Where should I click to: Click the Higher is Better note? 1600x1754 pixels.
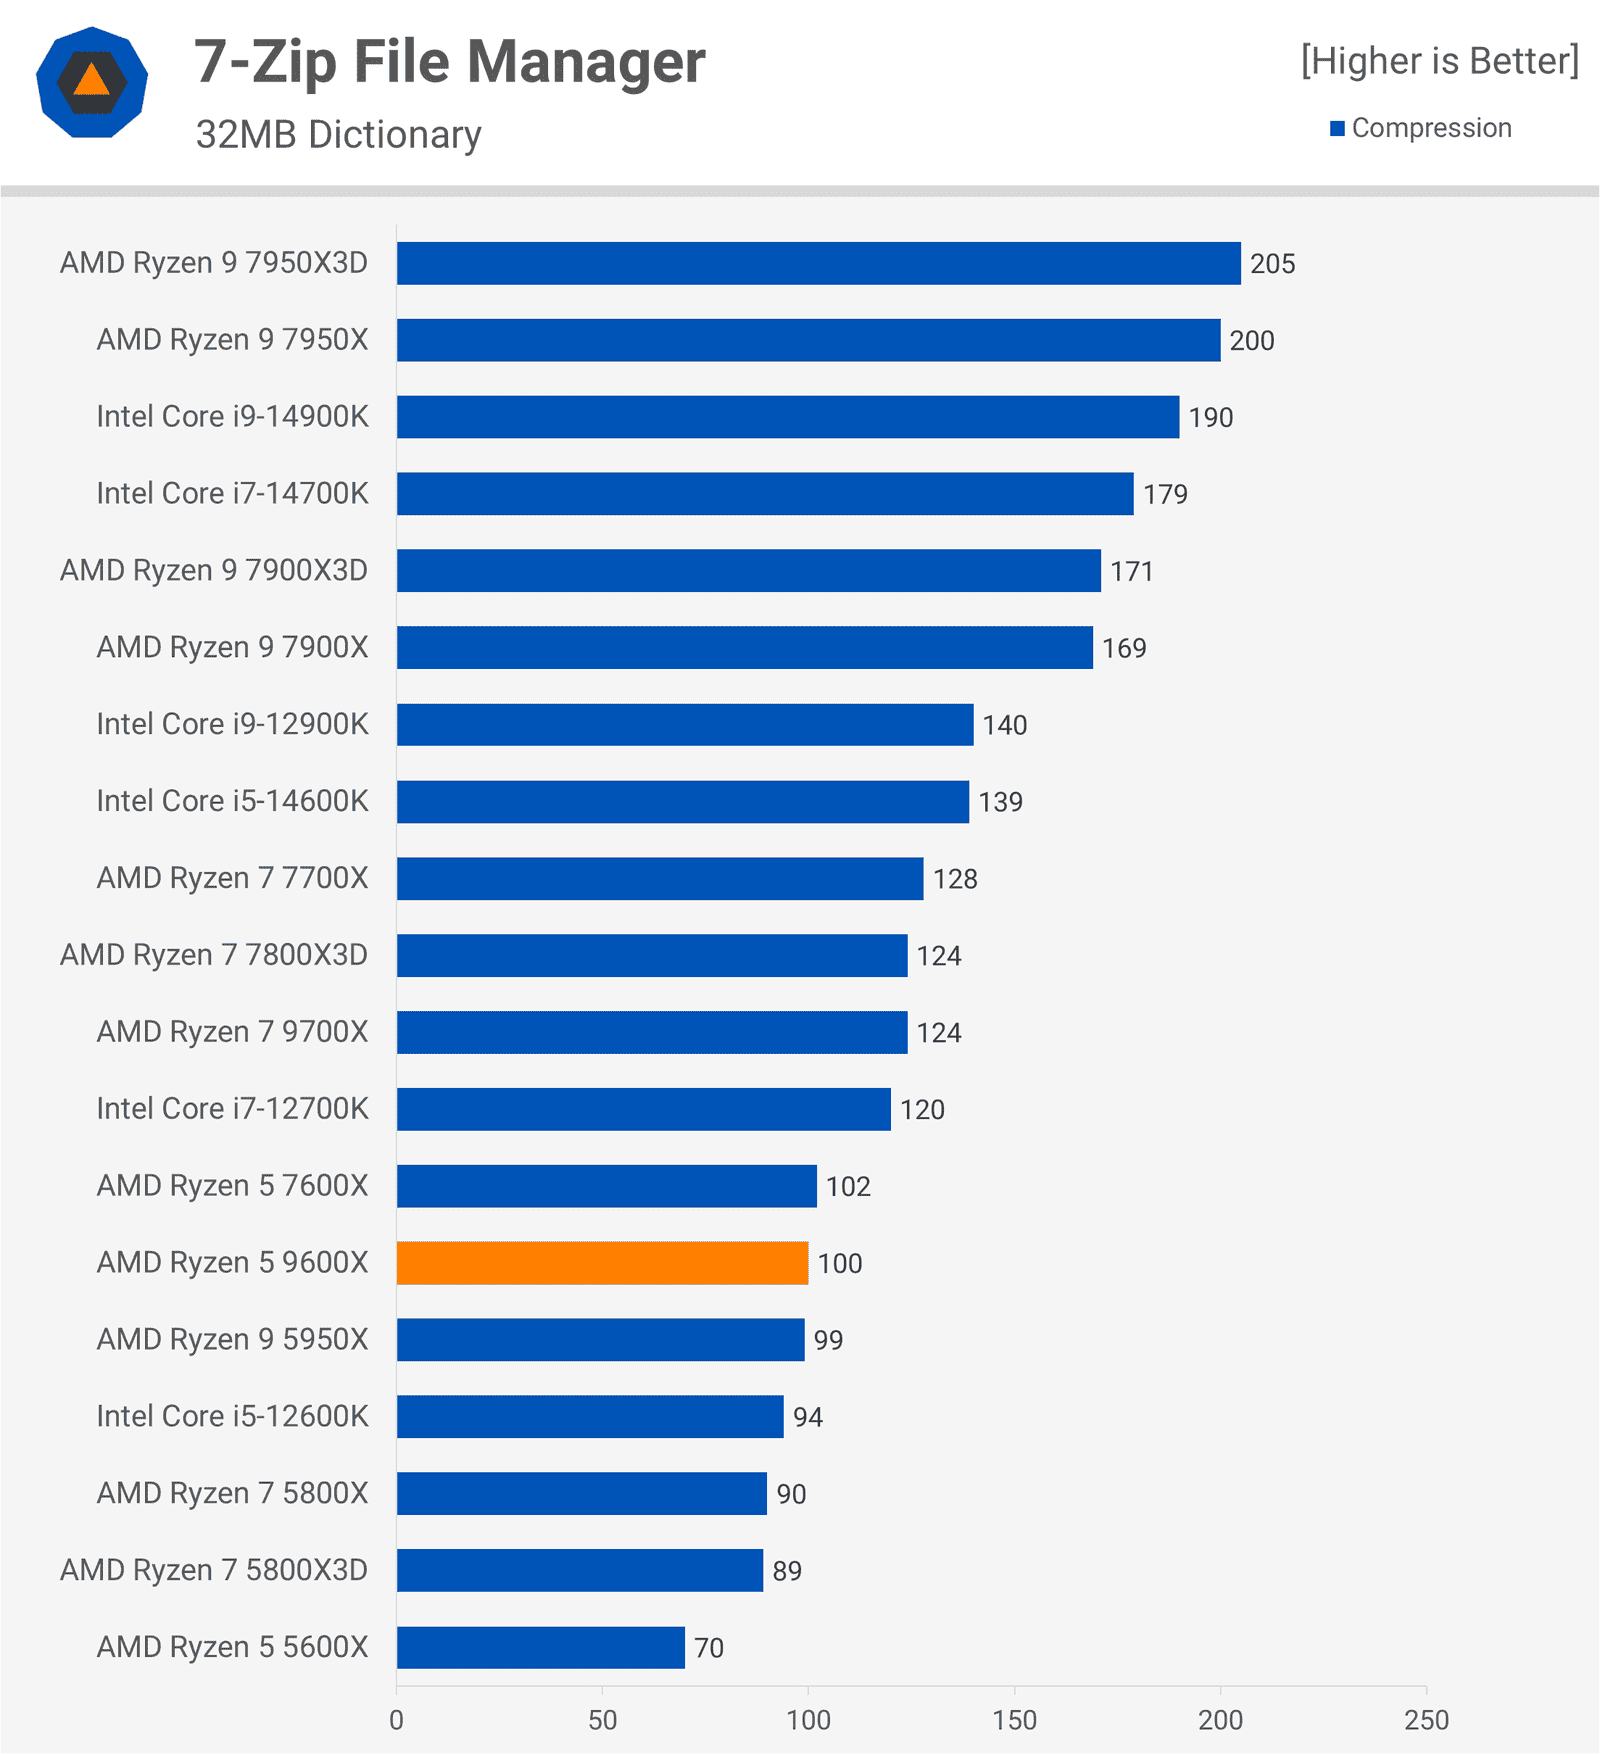tap(1440, 61)
